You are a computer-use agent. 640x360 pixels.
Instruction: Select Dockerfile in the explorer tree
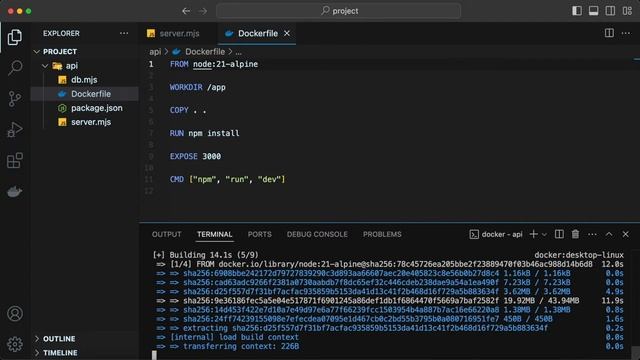85,94
